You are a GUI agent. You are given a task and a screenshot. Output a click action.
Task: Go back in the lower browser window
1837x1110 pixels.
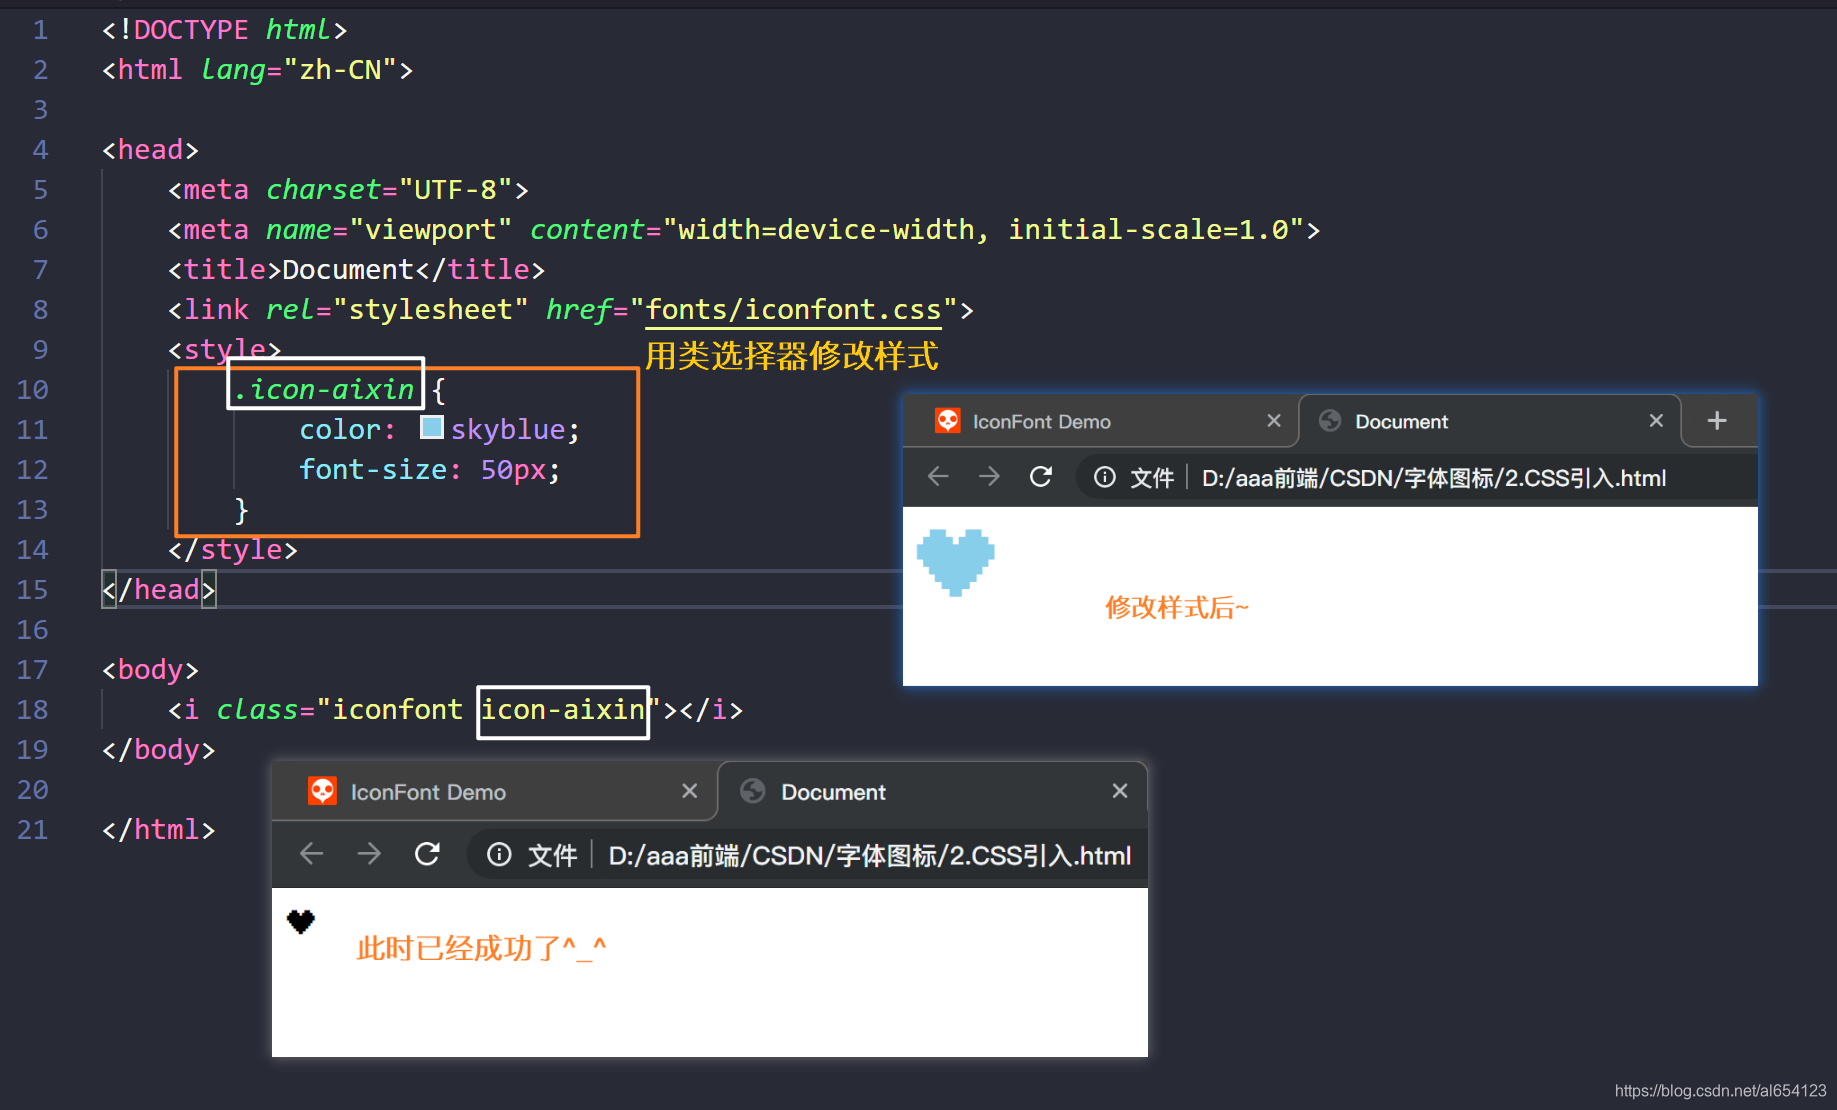(x=312, y=854)
